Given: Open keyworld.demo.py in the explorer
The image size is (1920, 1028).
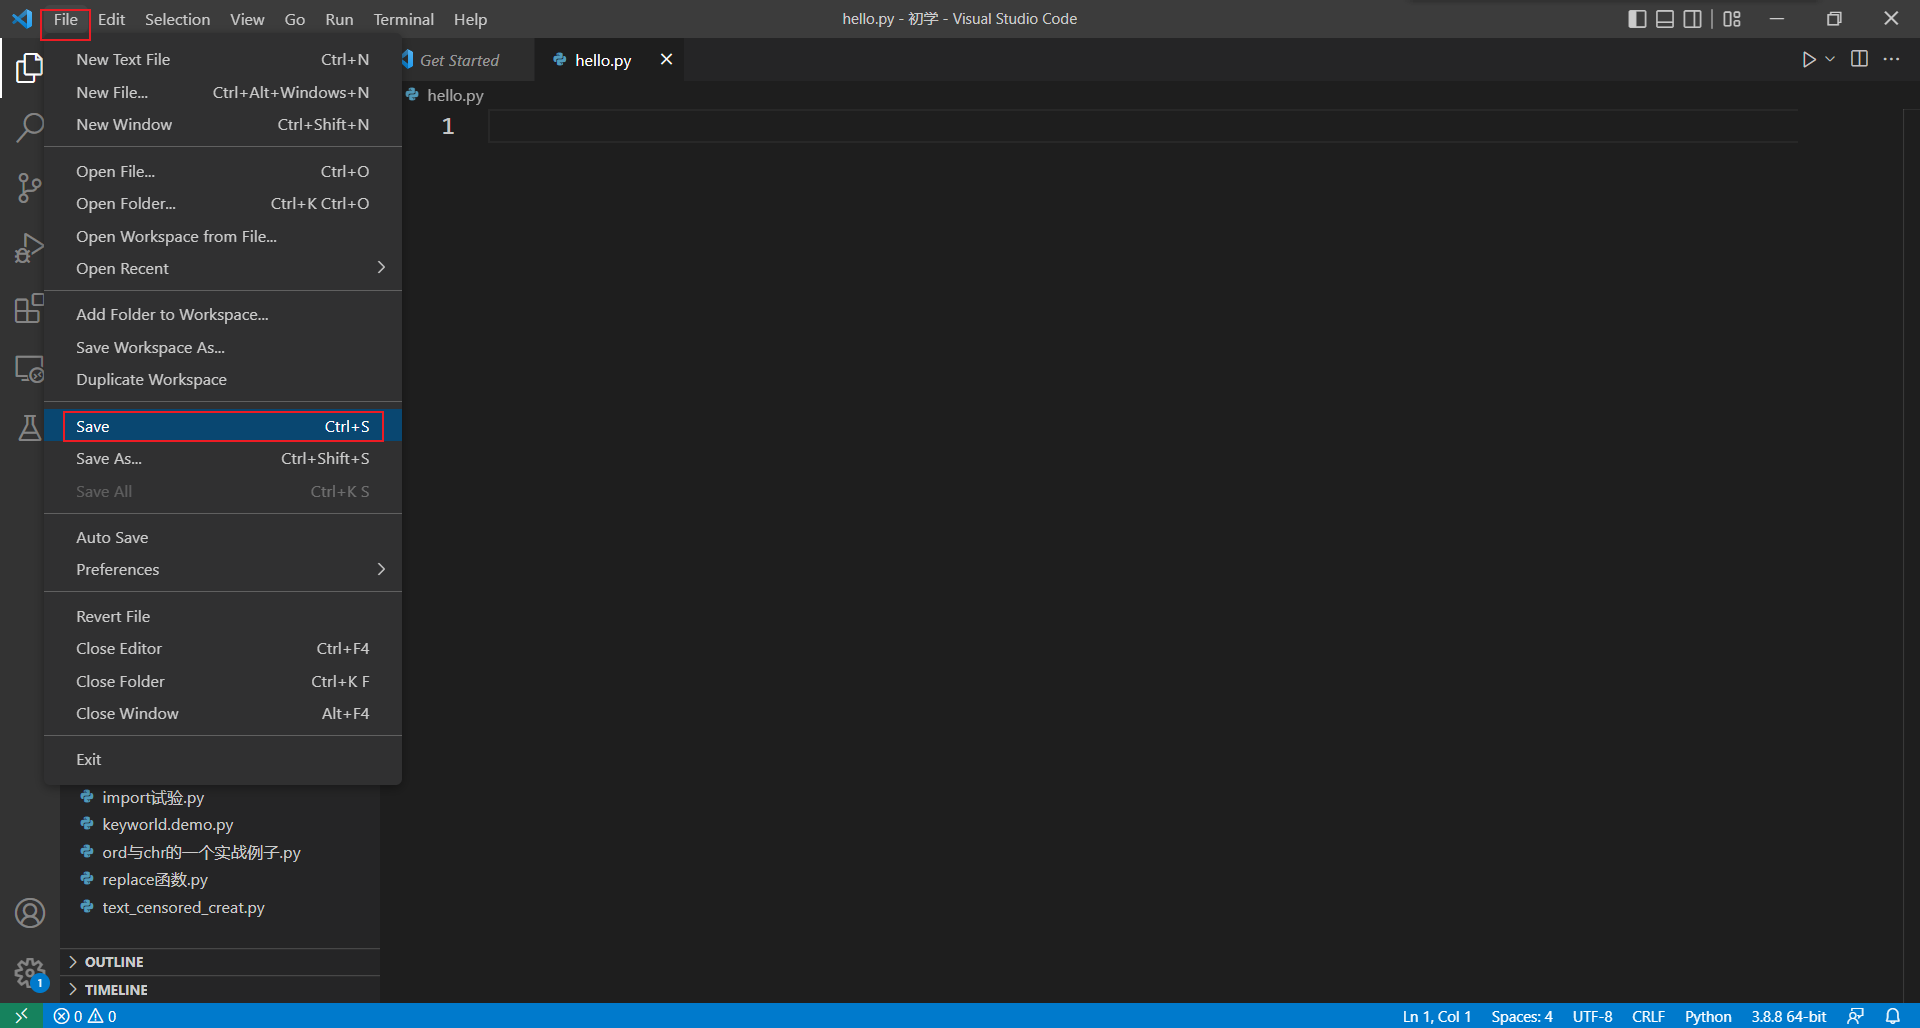Looking at the screenshot, I should [167, 824].
